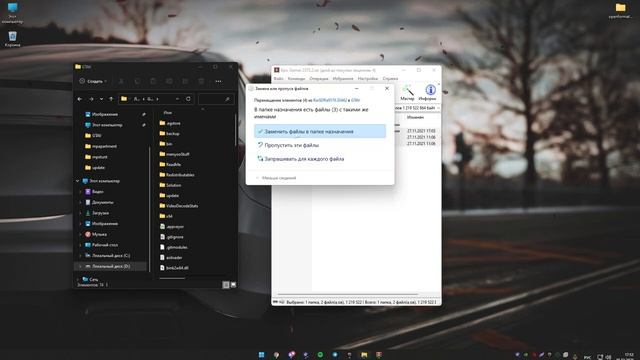Select pinned Изображения in Quick access
Viewport: 640px width, 360px height.
(105, 114)
